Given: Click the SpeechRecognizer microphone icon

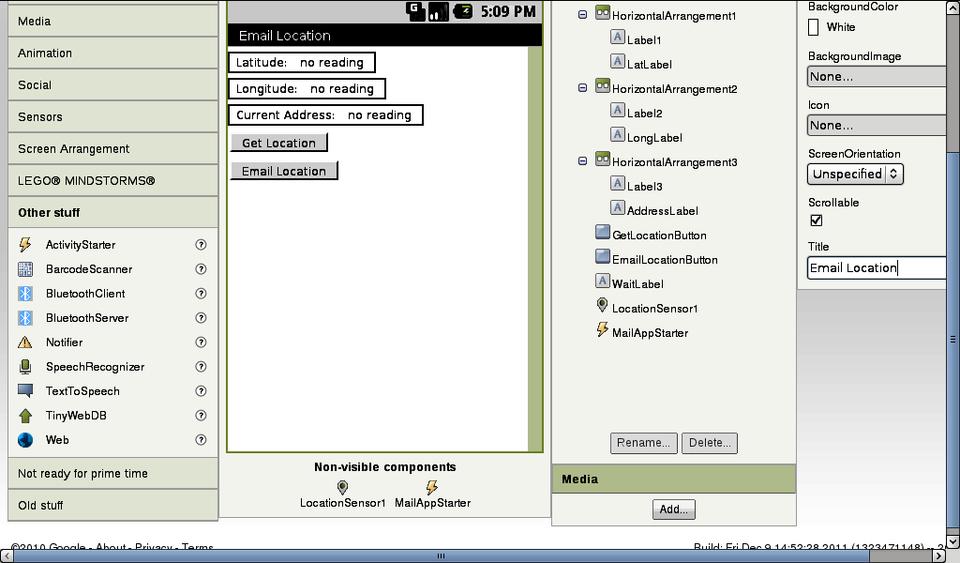Looking at the screenshot, I should pyautogui.click(x=25, y=367).
